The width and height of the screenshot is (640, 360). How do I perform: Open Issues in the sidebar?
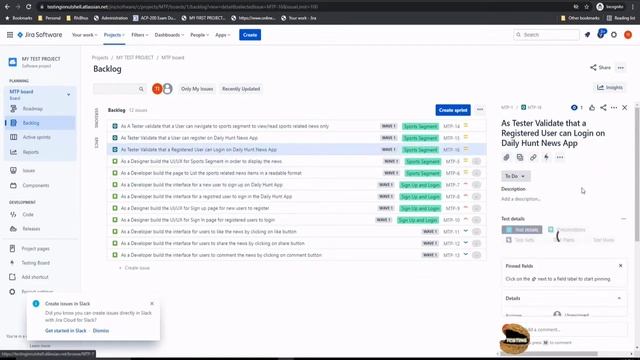[29, 171]
